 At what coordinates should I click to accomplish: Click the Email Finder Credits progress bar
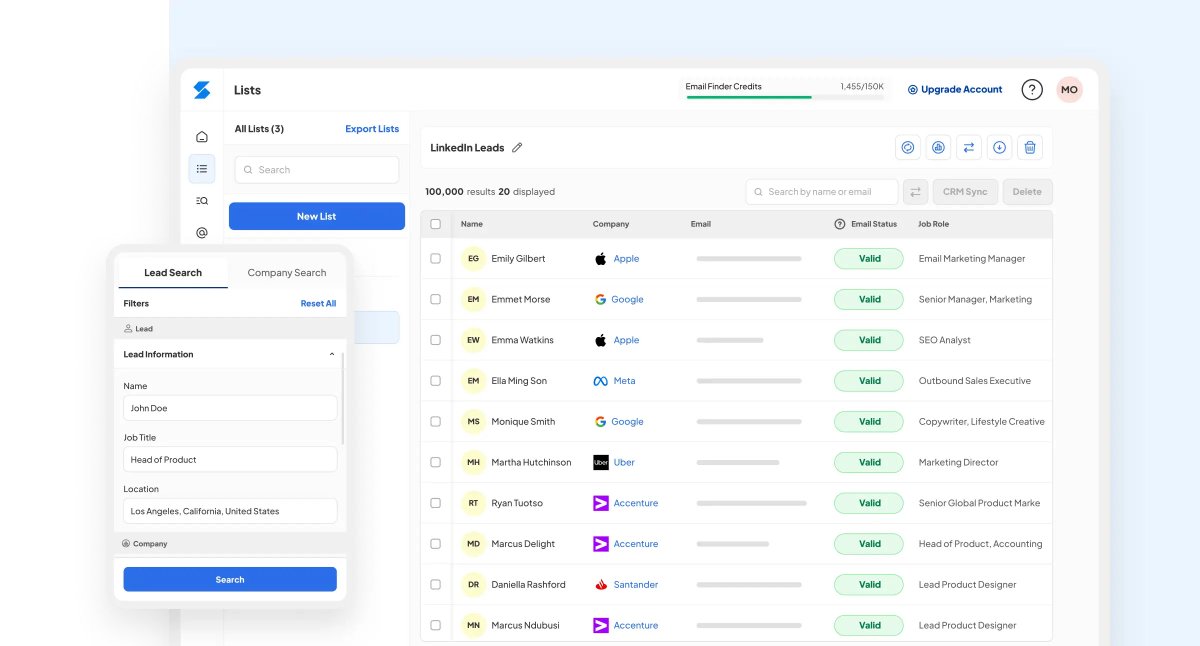click(x=784, y=97)
